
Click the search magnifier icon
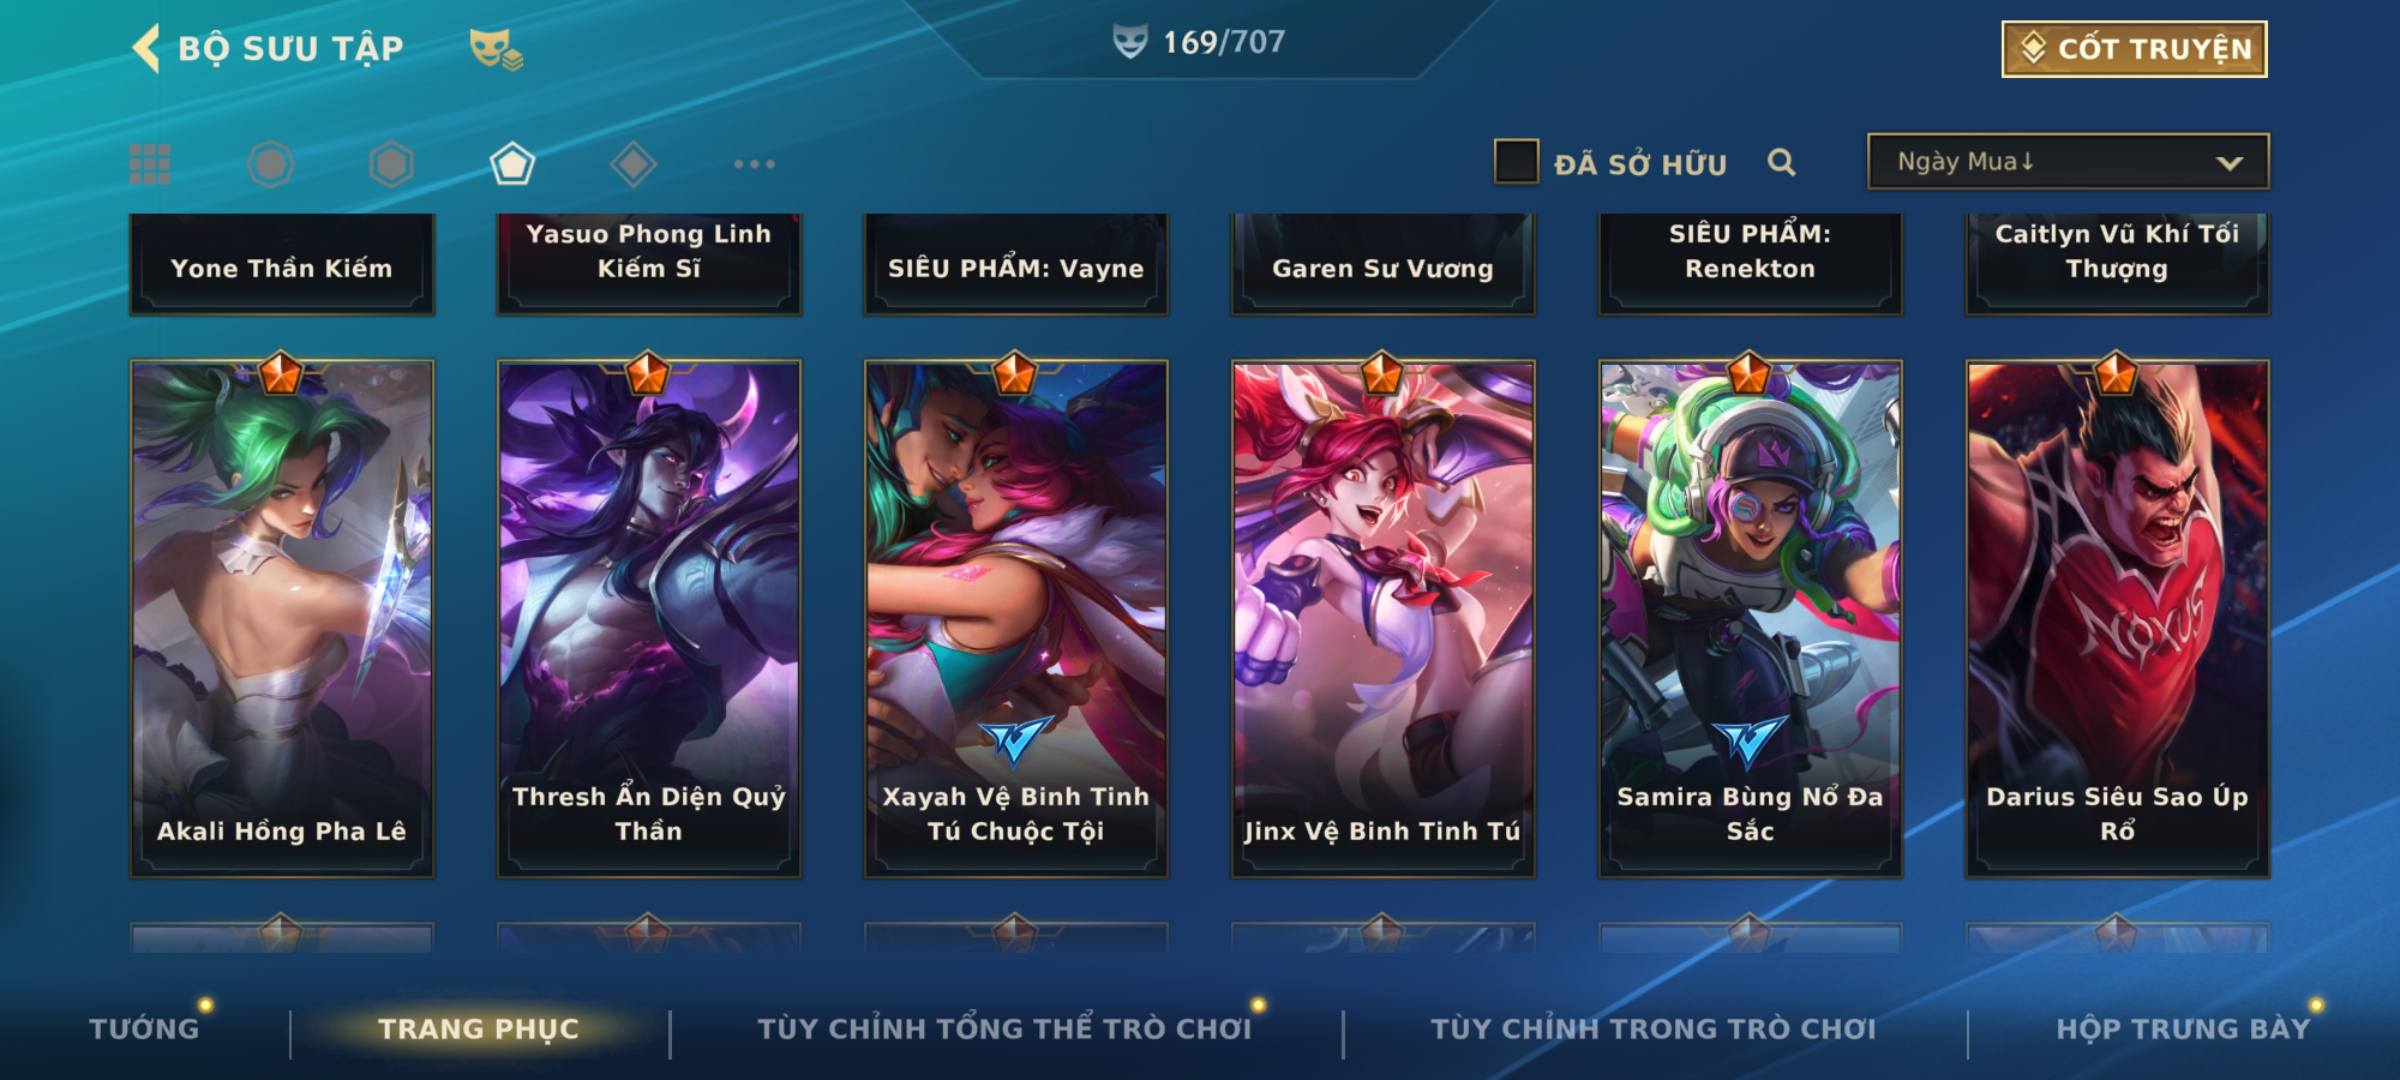pyautogui.click(x=1781, y=162)
